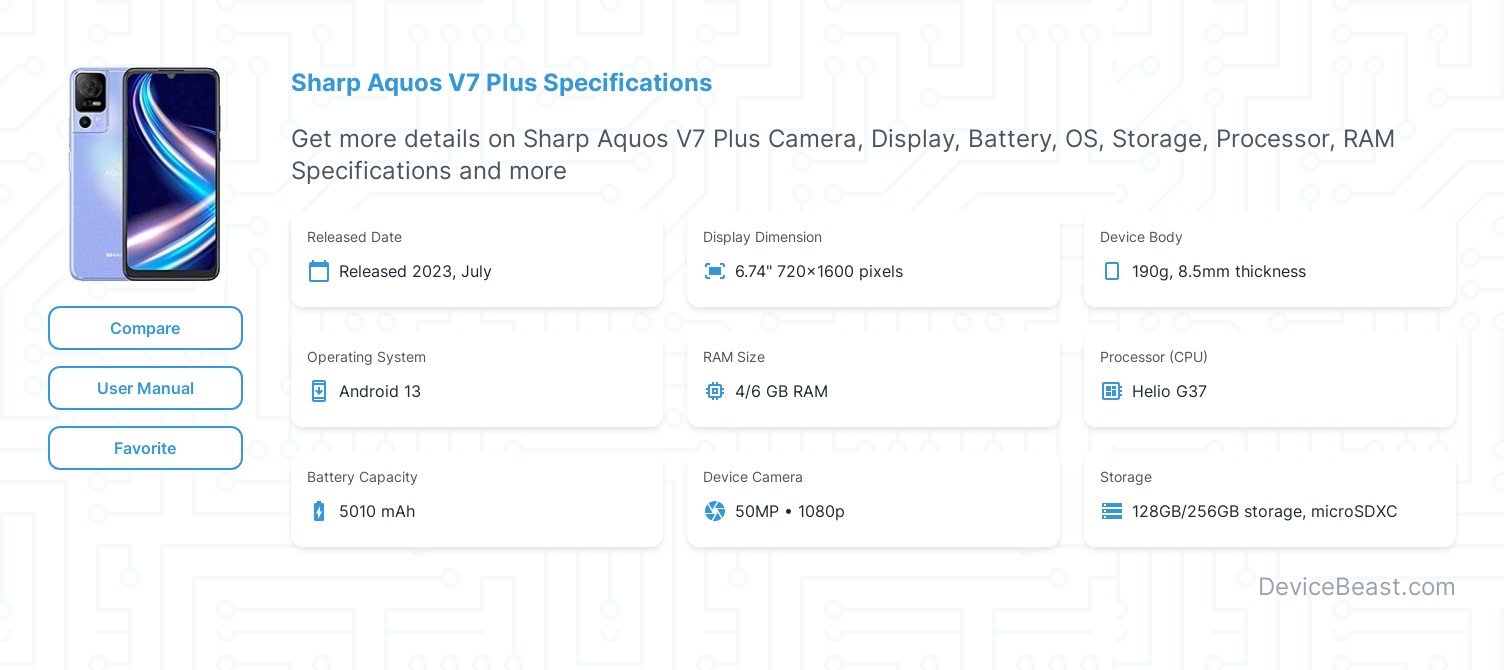Image resolution: width=1504 pixels, height=670 pixels.
Task: Click the RAM Size card showing 4/6 GB
Action: (873, 378)
